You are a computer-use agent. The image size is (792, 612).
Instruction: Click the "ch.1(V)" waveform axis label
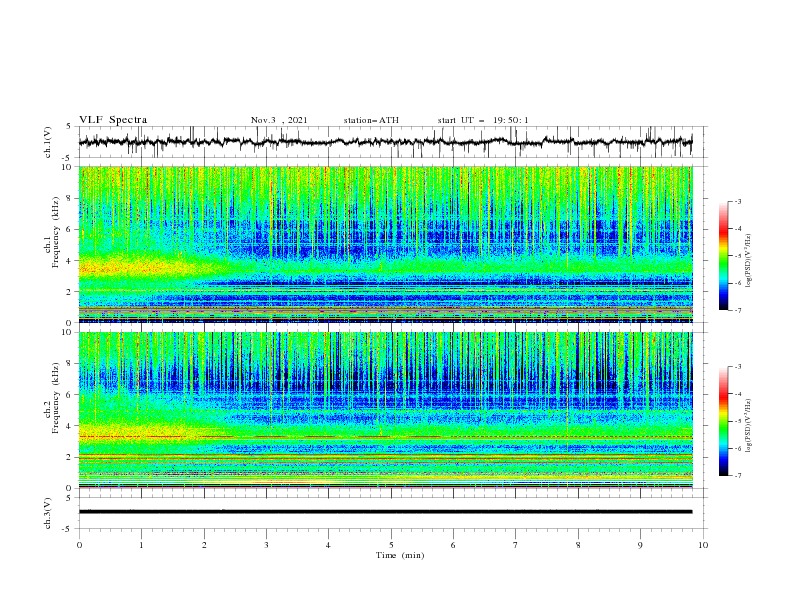[x=48, y=142]
